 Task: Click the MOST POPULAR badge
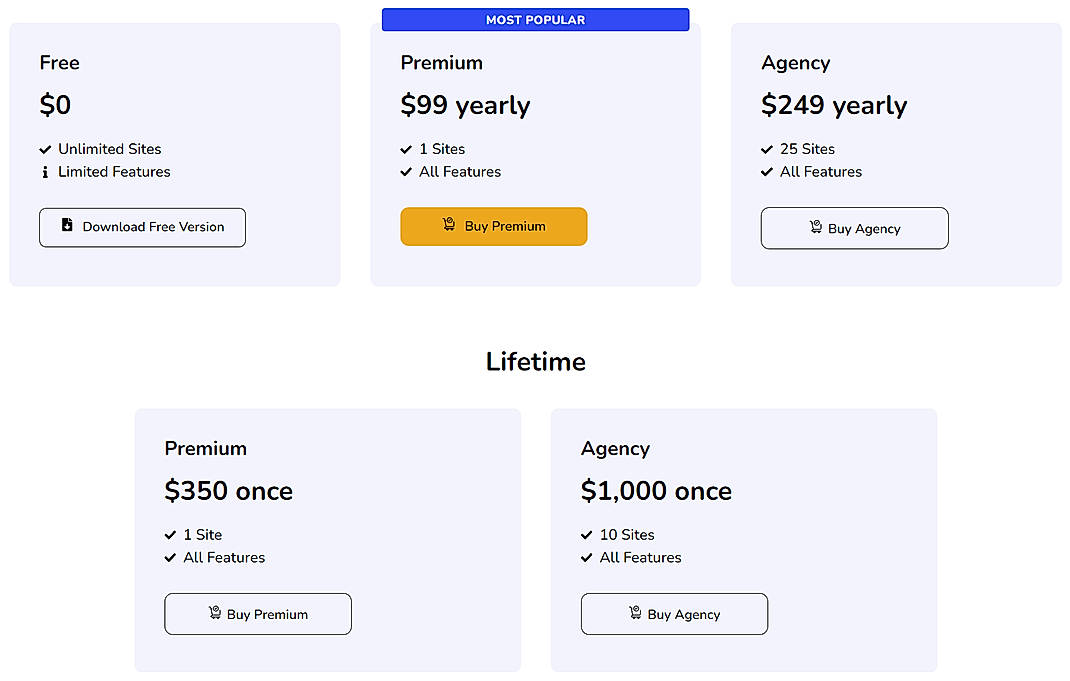click(x=535, y=19)
